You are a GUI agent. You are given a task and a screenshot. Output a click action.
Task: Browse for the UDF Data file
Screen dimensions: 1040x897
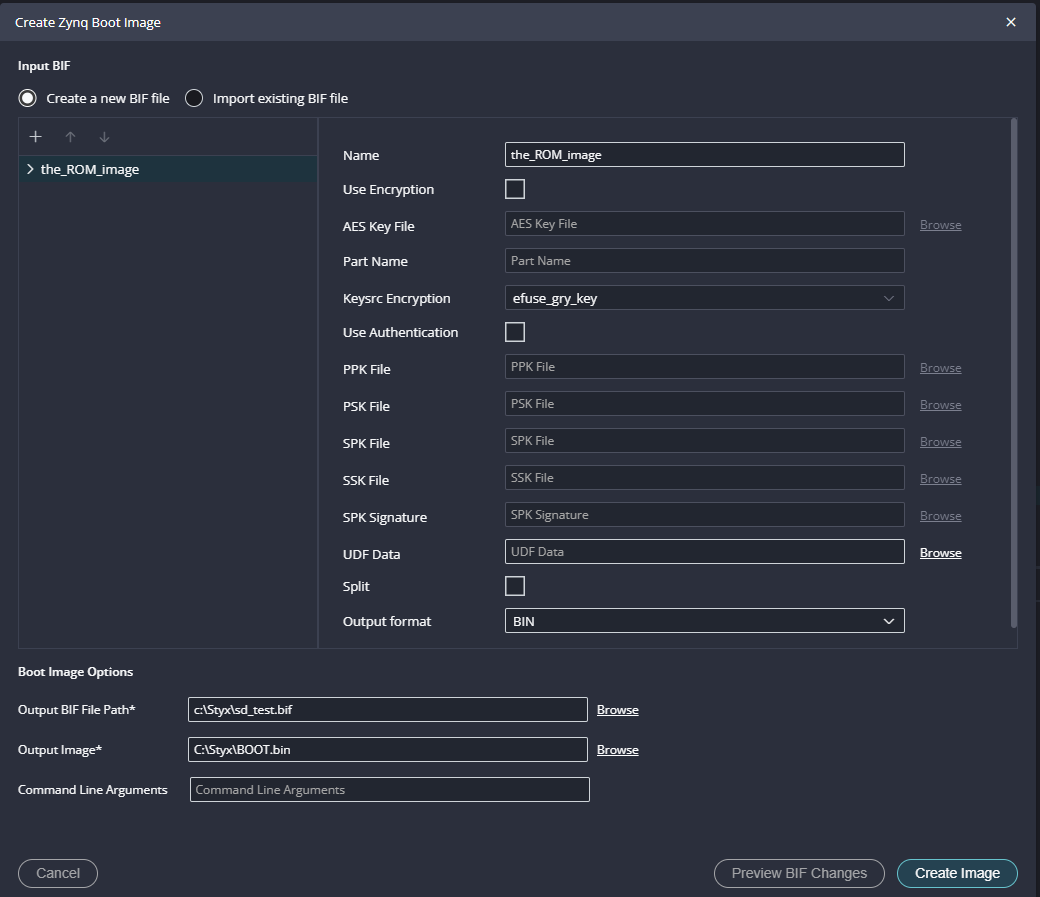(940, 553)
